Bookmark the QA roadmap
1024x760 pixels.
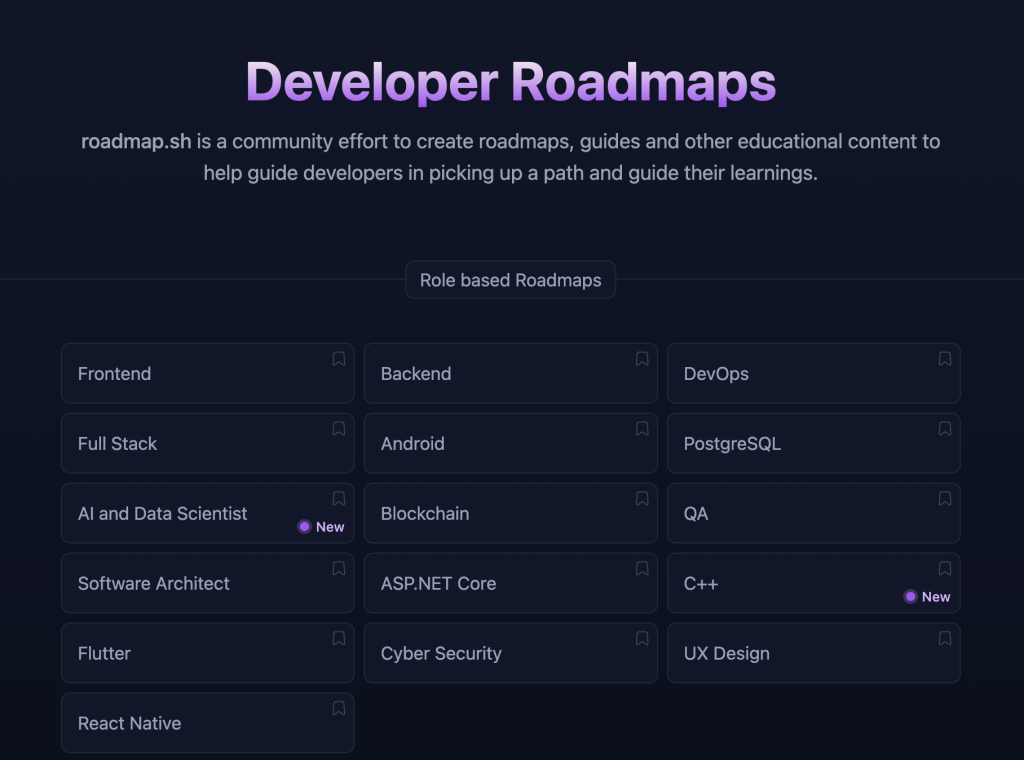(x=944, y=498)
